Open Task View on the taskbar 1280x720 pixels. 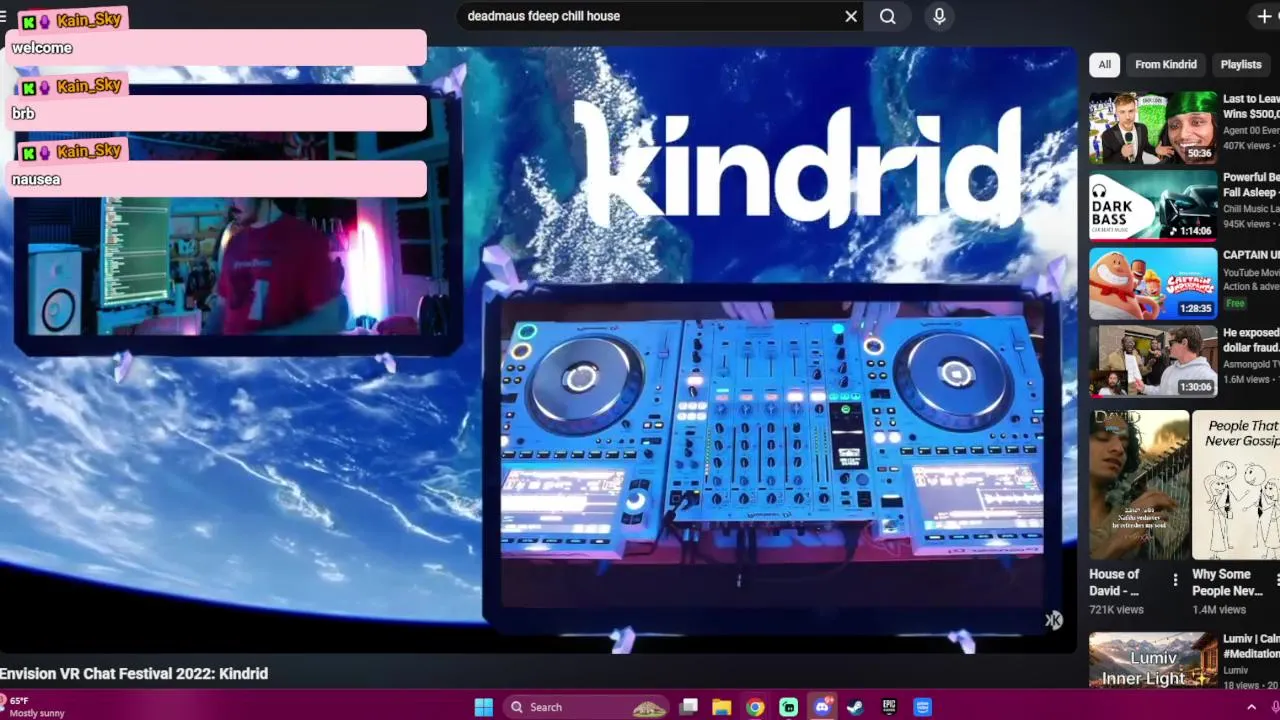pyautogui.click(x=688, y=707)
